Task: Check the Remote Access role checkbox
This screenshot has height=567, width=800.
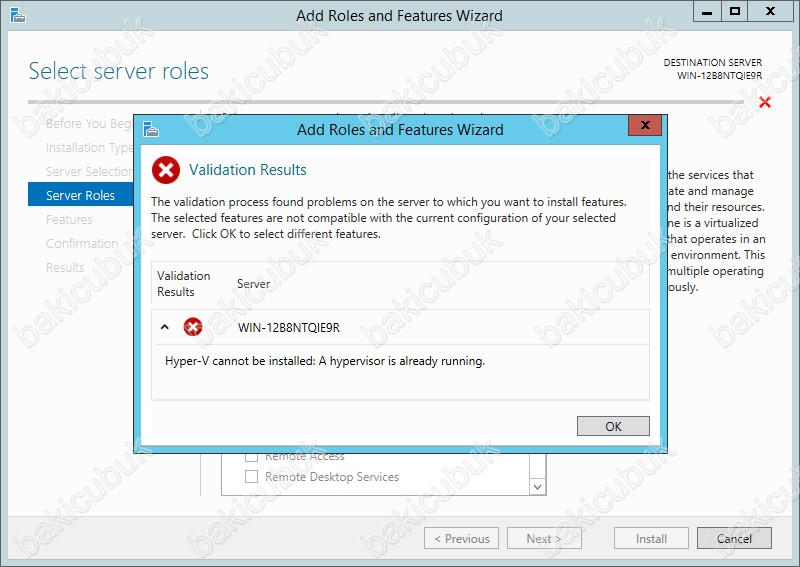Action: 251,457
